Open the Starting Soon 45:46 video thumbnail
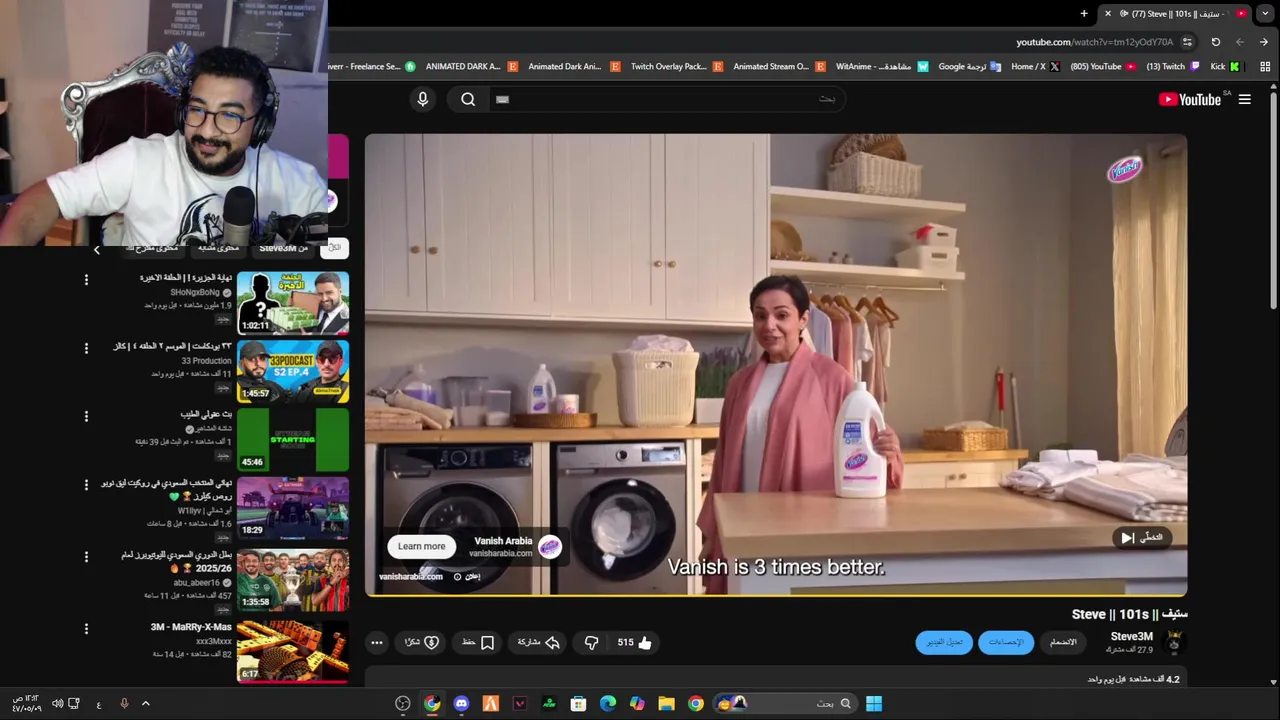This screenshot has height=720, width=1280. (x=293, y=440)
